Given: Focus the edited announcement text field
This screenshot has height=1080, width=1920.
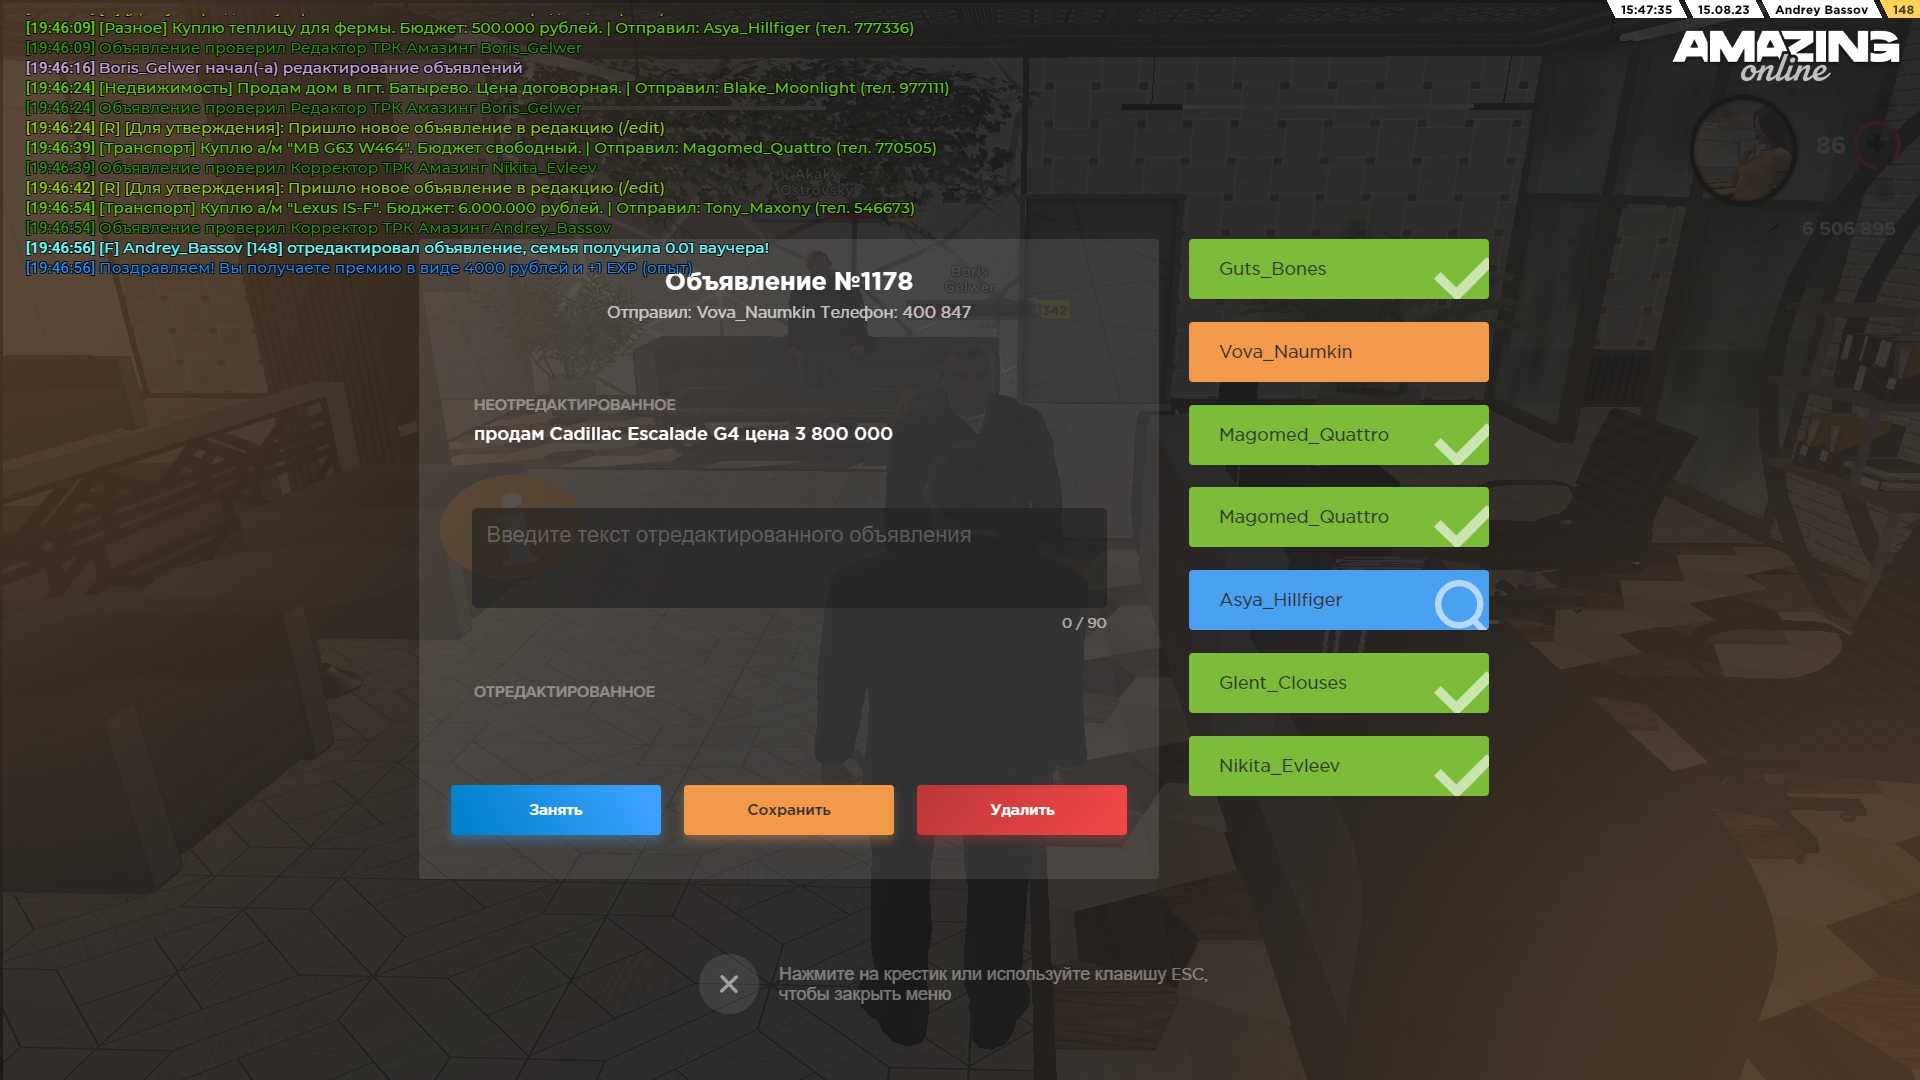Looking at the screenshot, I should click(x=788, y=558).
